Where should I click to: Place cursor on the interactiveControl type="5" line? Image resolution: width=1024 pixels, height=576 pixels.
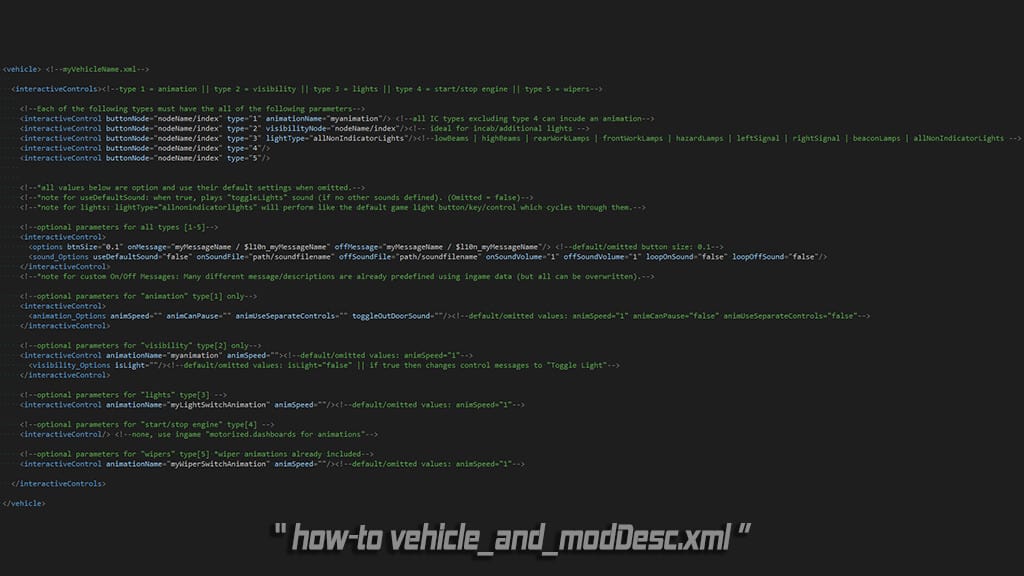click(x=140, y=158)
